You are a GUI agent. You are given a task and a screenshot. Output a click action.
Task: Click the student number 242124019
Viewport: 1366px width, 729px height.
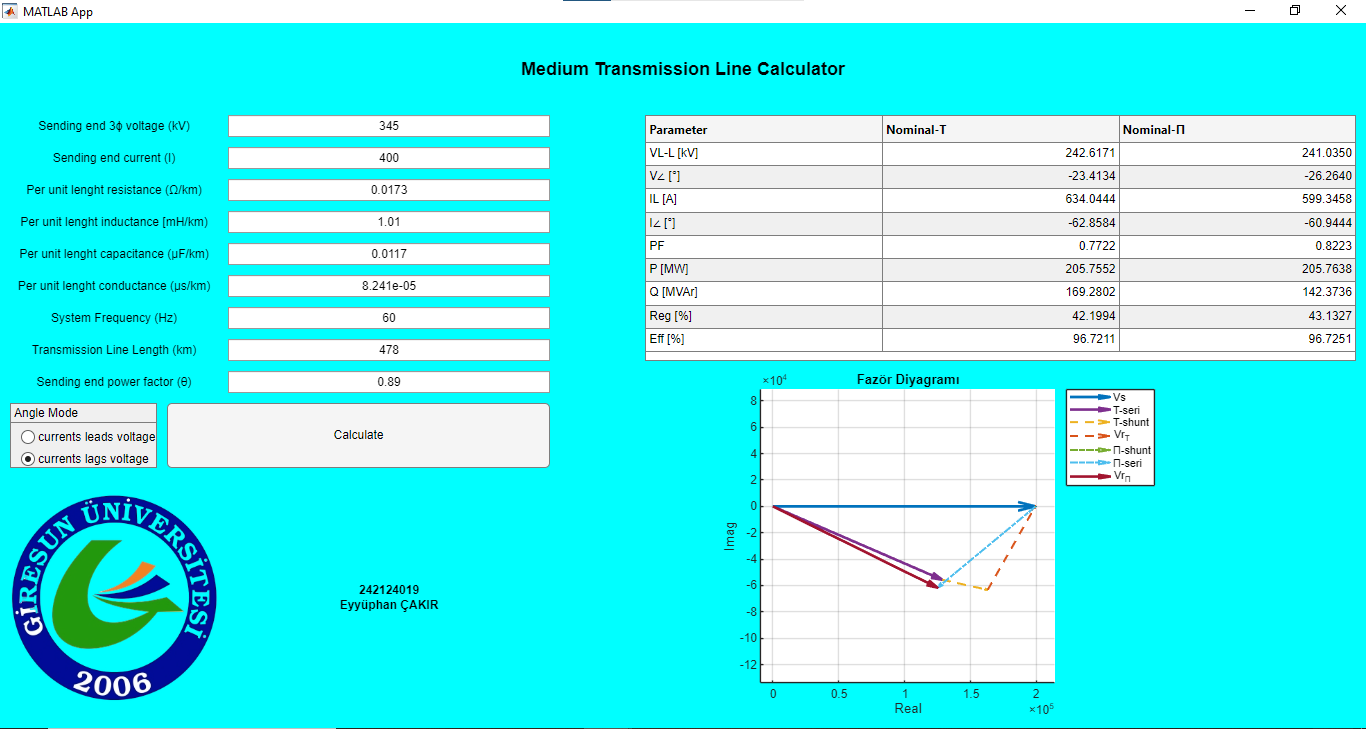[389, 590]
